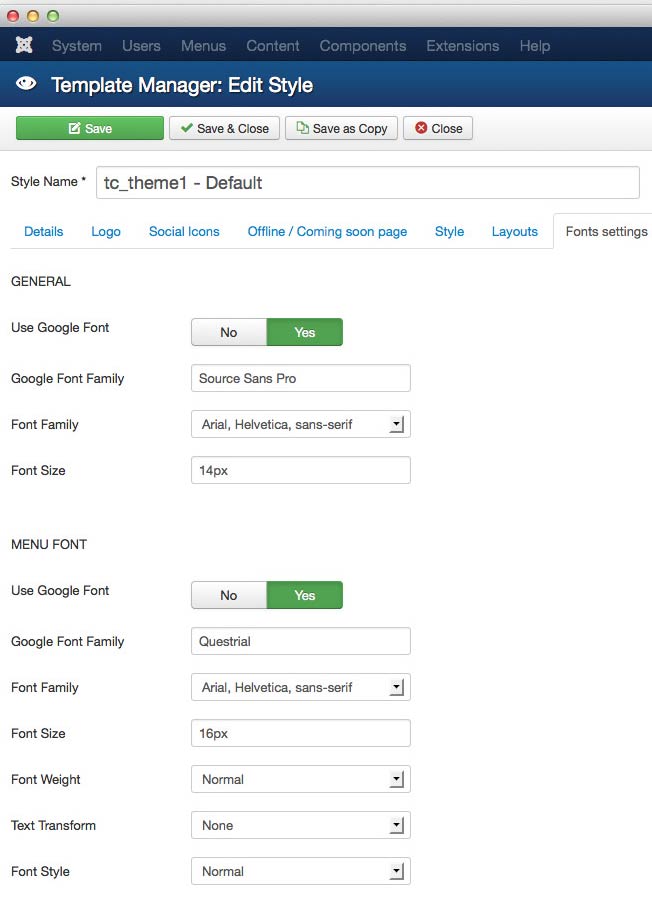The height and width of the screenshot is (901, 652).
Task: Open the Extensions menu
Action: (x=462, y=46)
